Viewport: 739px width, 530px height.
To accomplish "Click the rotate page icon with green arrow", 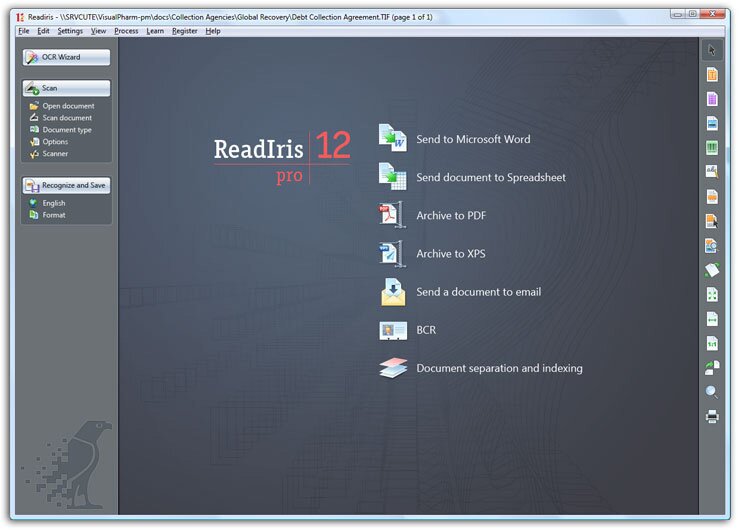I will tap(712, 270).
